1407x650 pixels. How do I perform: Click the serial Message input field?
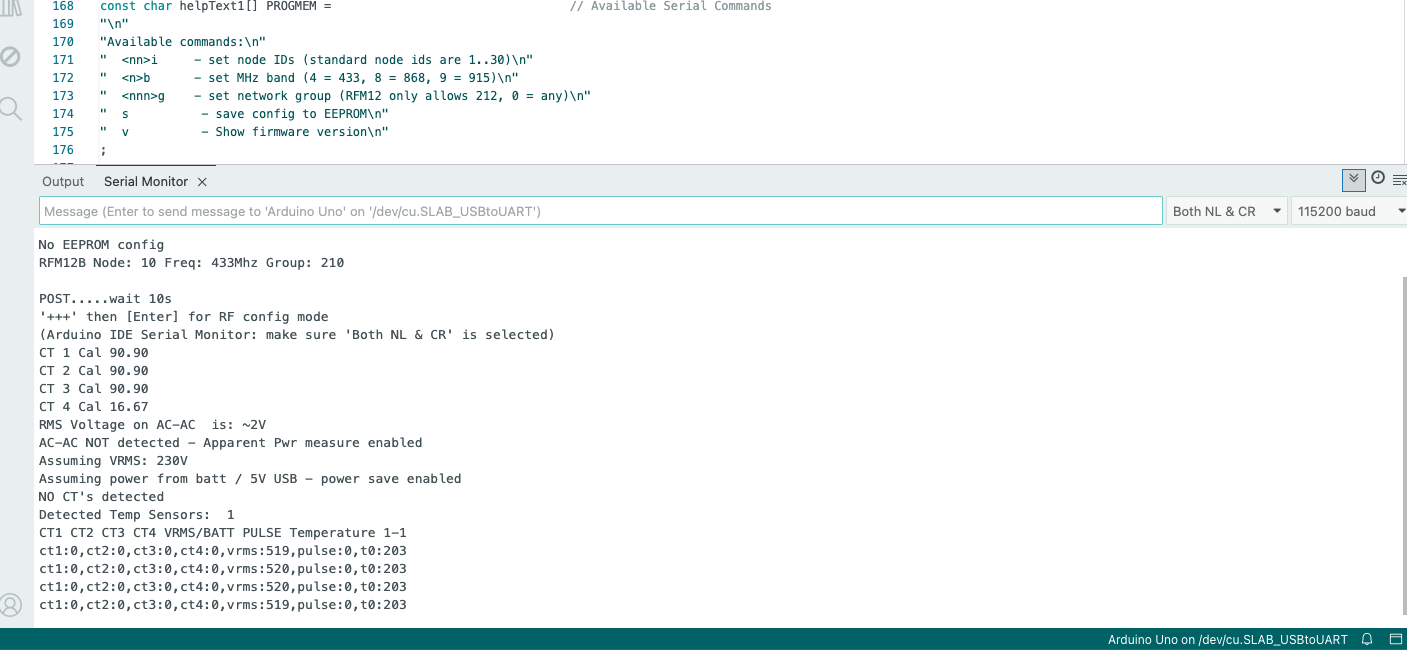600,211
